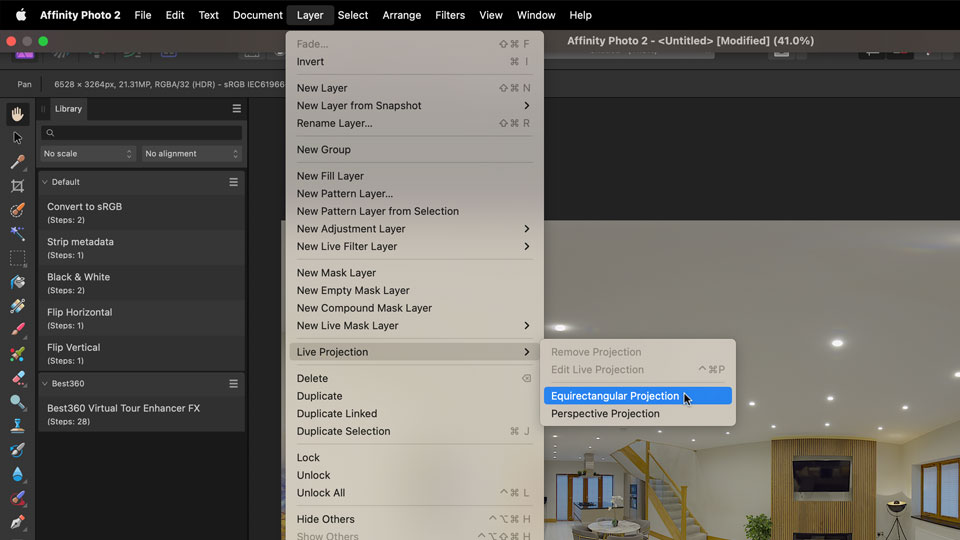Viewport: 960px width, 540px height.
Task: Select the Pen tool
Action: [17, 522]
